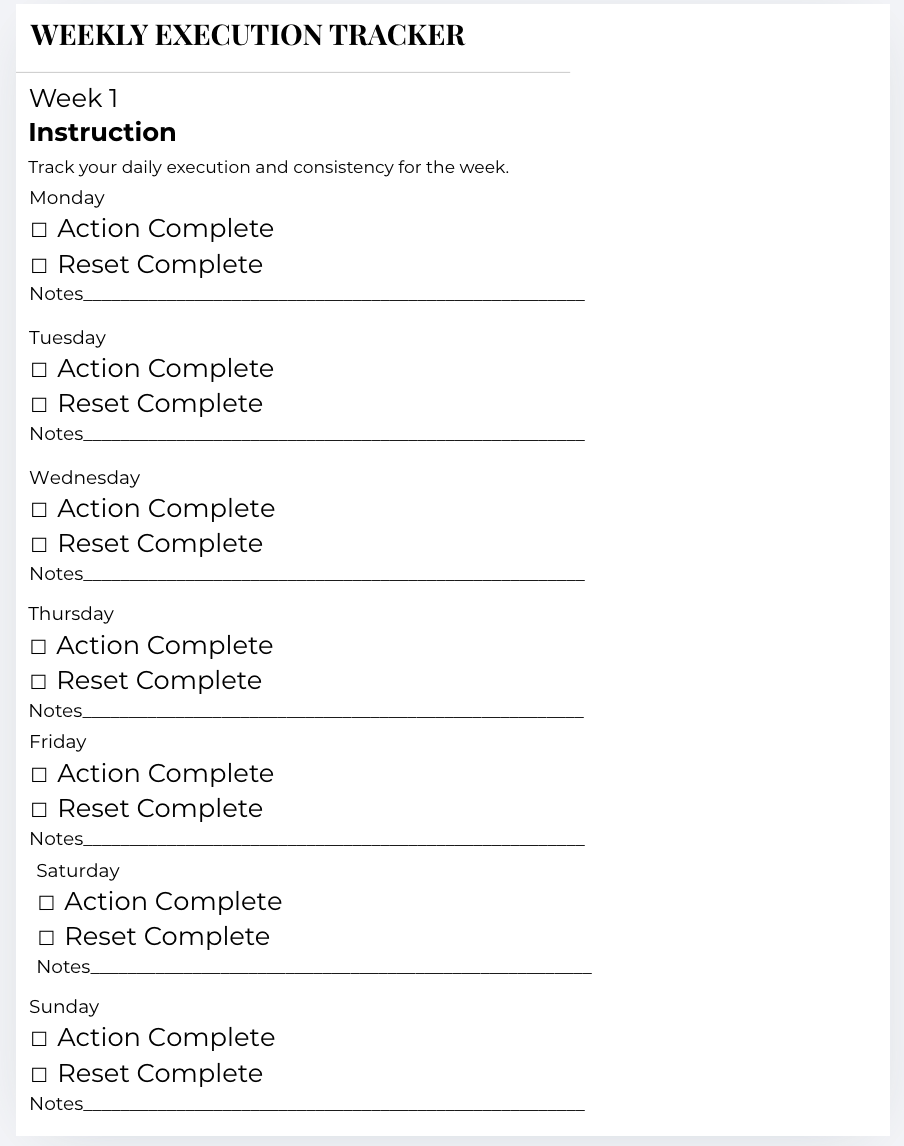Click Wednesday's Notes writing line

click(x=333, y=574)
